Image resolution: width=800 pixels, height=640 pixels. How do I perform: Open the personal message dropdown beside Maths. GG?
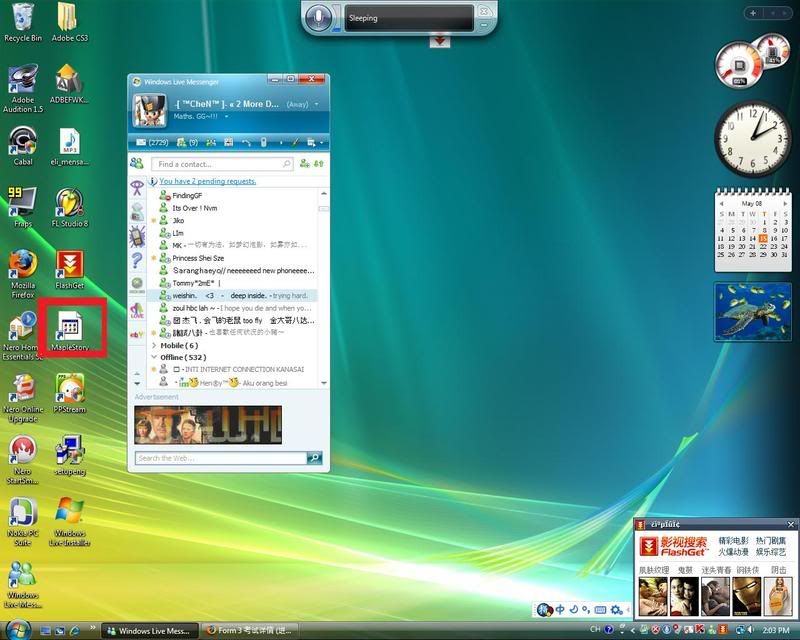227,116
